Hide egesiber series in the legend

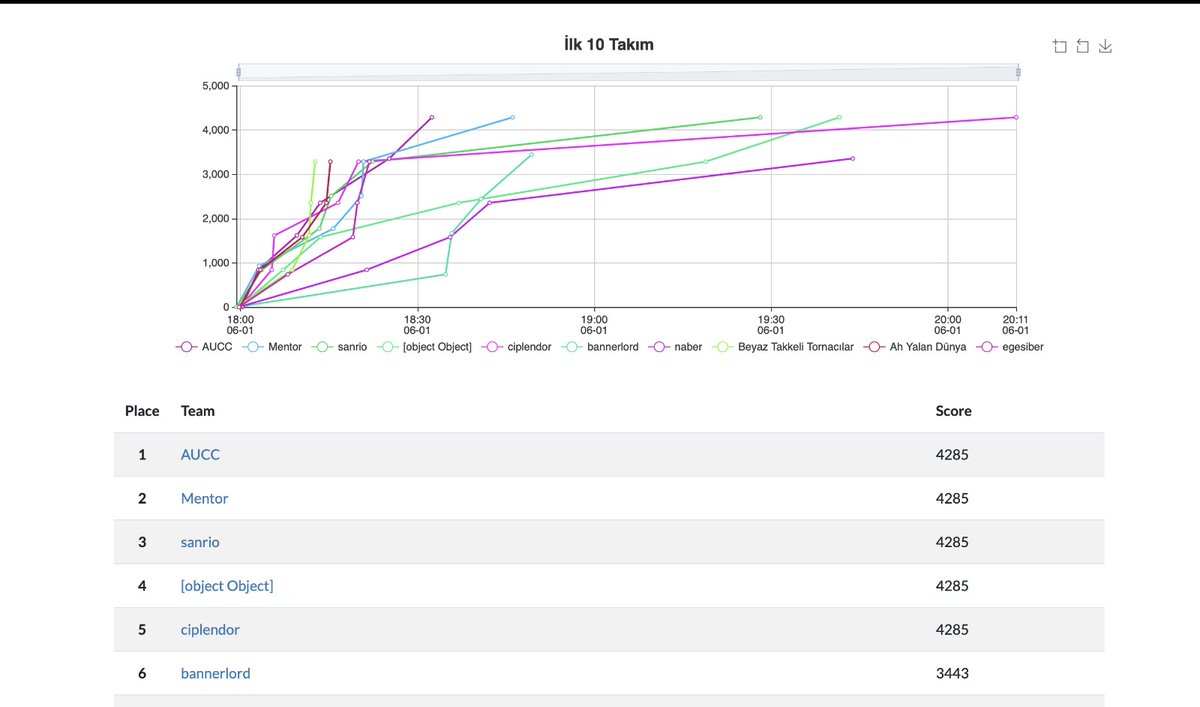coord(1010,347)
